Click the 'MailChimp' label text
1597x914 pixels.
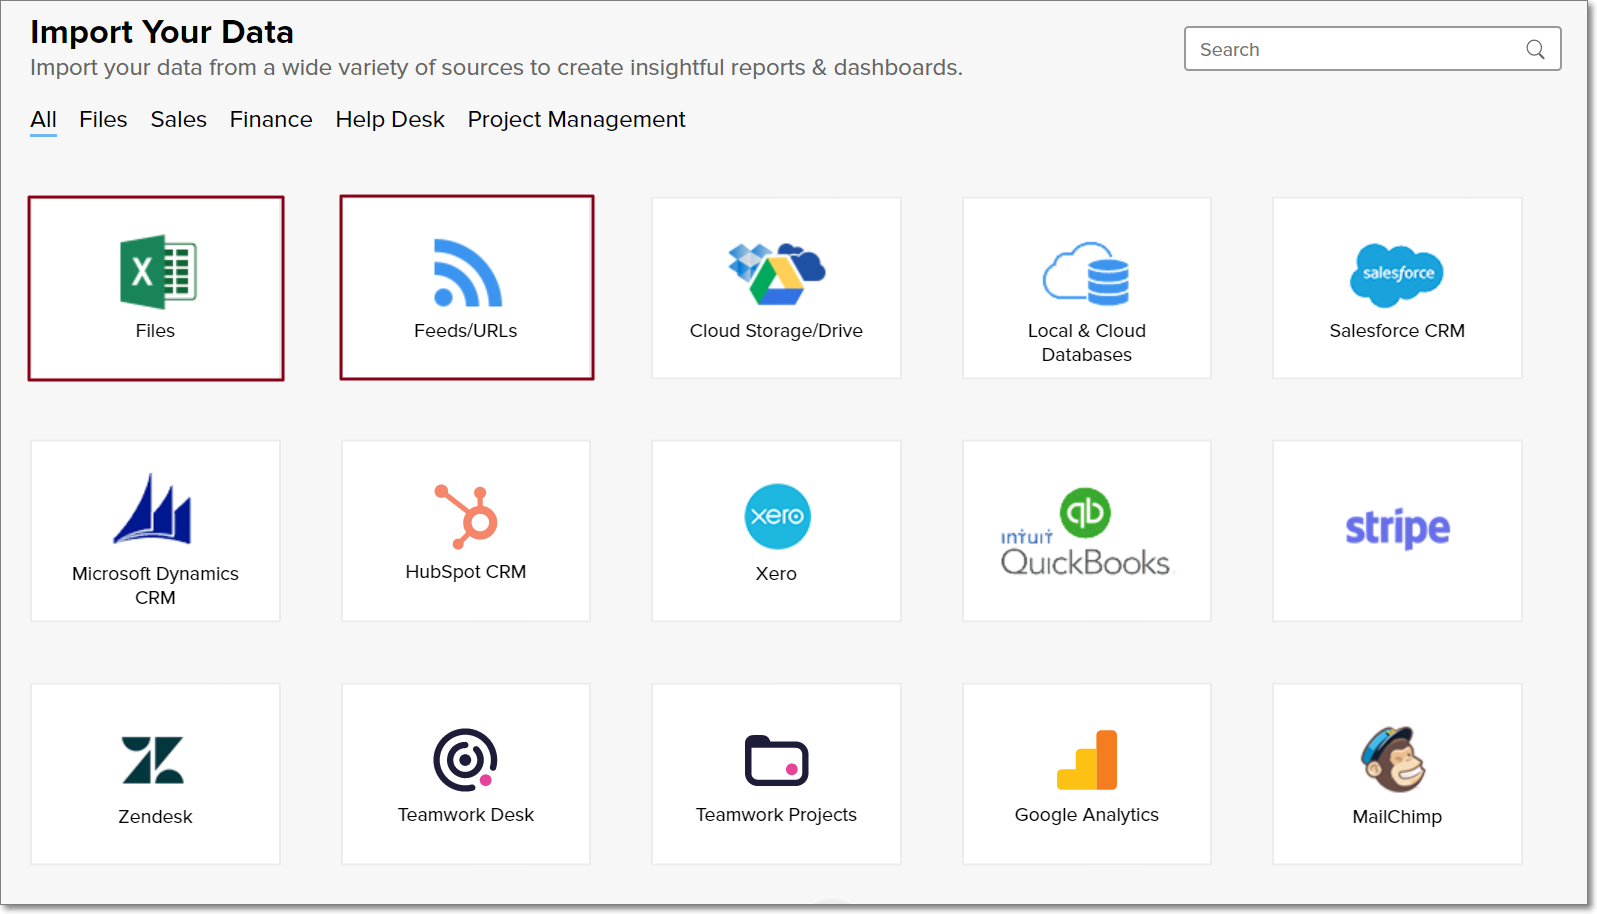pos(1397,817)
